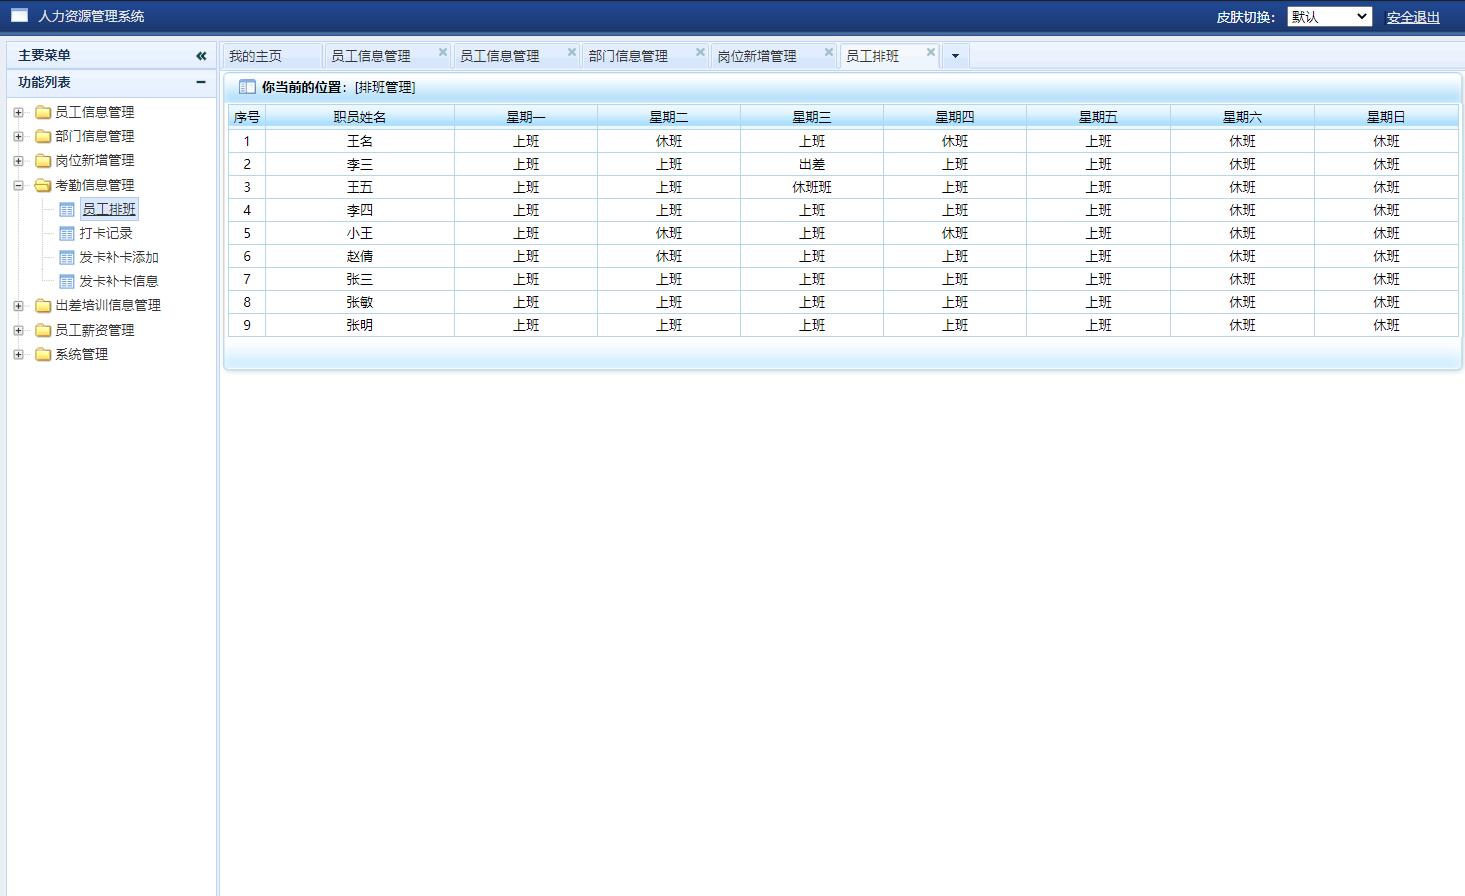This screenshot has height=896, width=1465.
Task: Click the 星期五 column header
Action: 1098,117
